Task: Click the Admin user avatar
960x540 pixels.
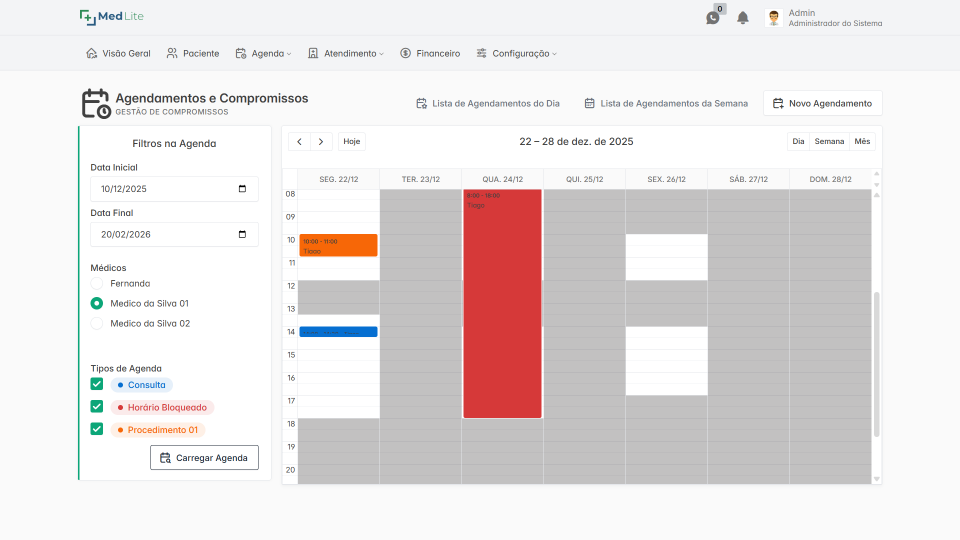Action: pyautogui.click(x=774, y=18)
